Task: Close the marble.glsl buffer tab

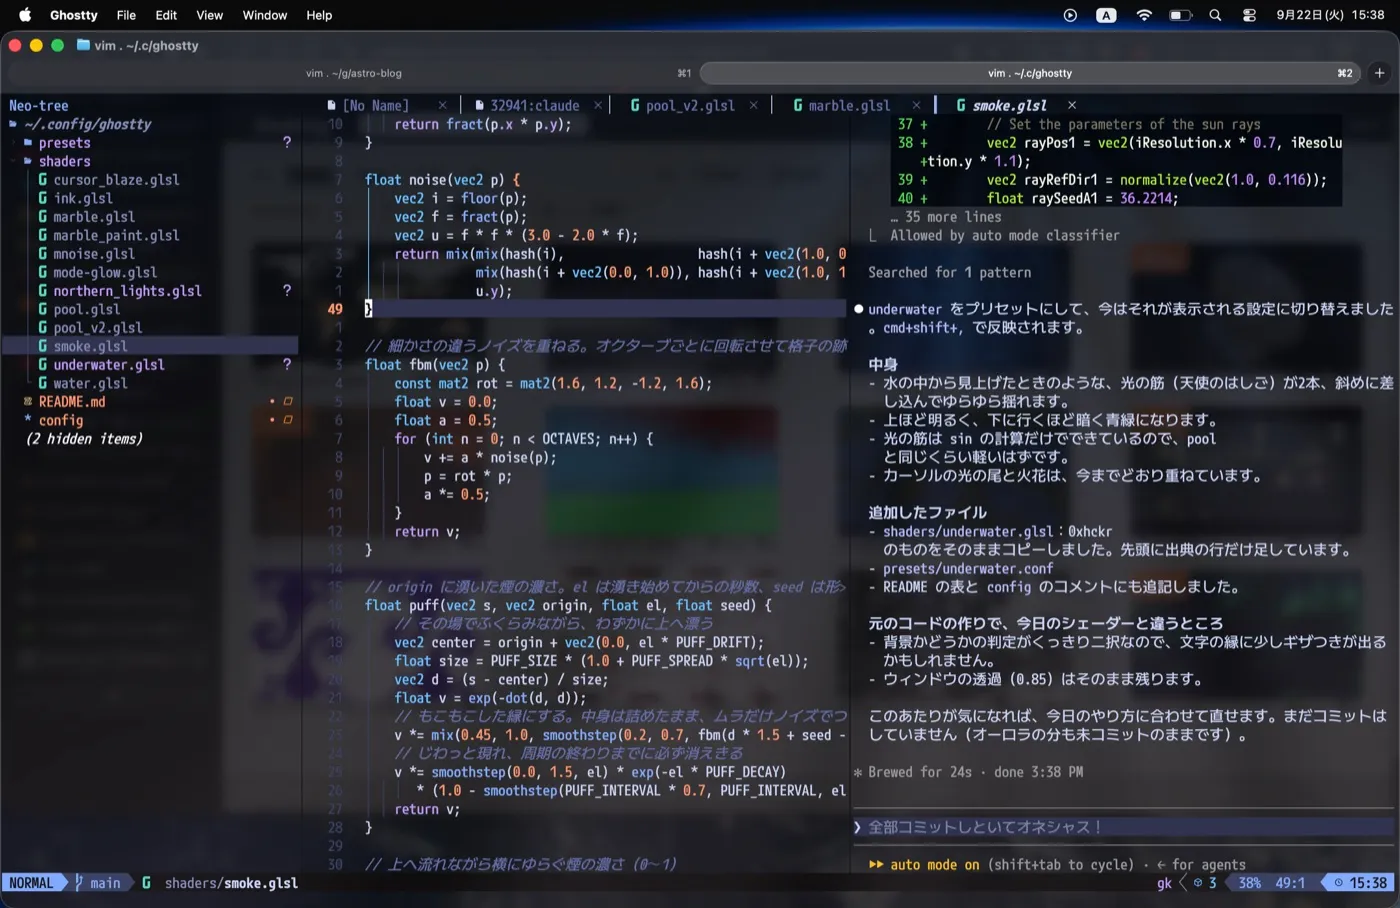Action: click(916, 105)
